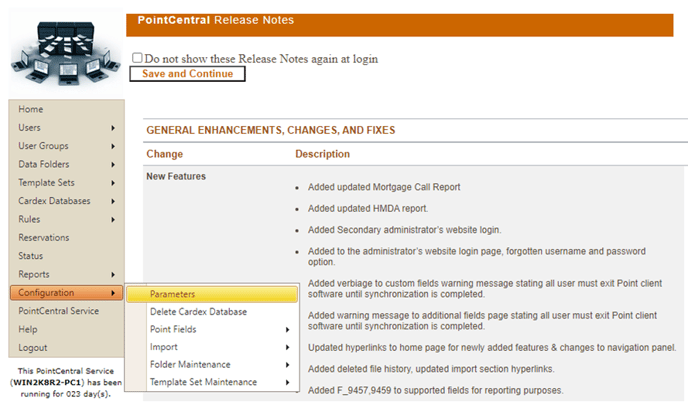Open Template Set Maintenance submenu entry
This screenshot has width=688, height=405.
tap(203, 382)
